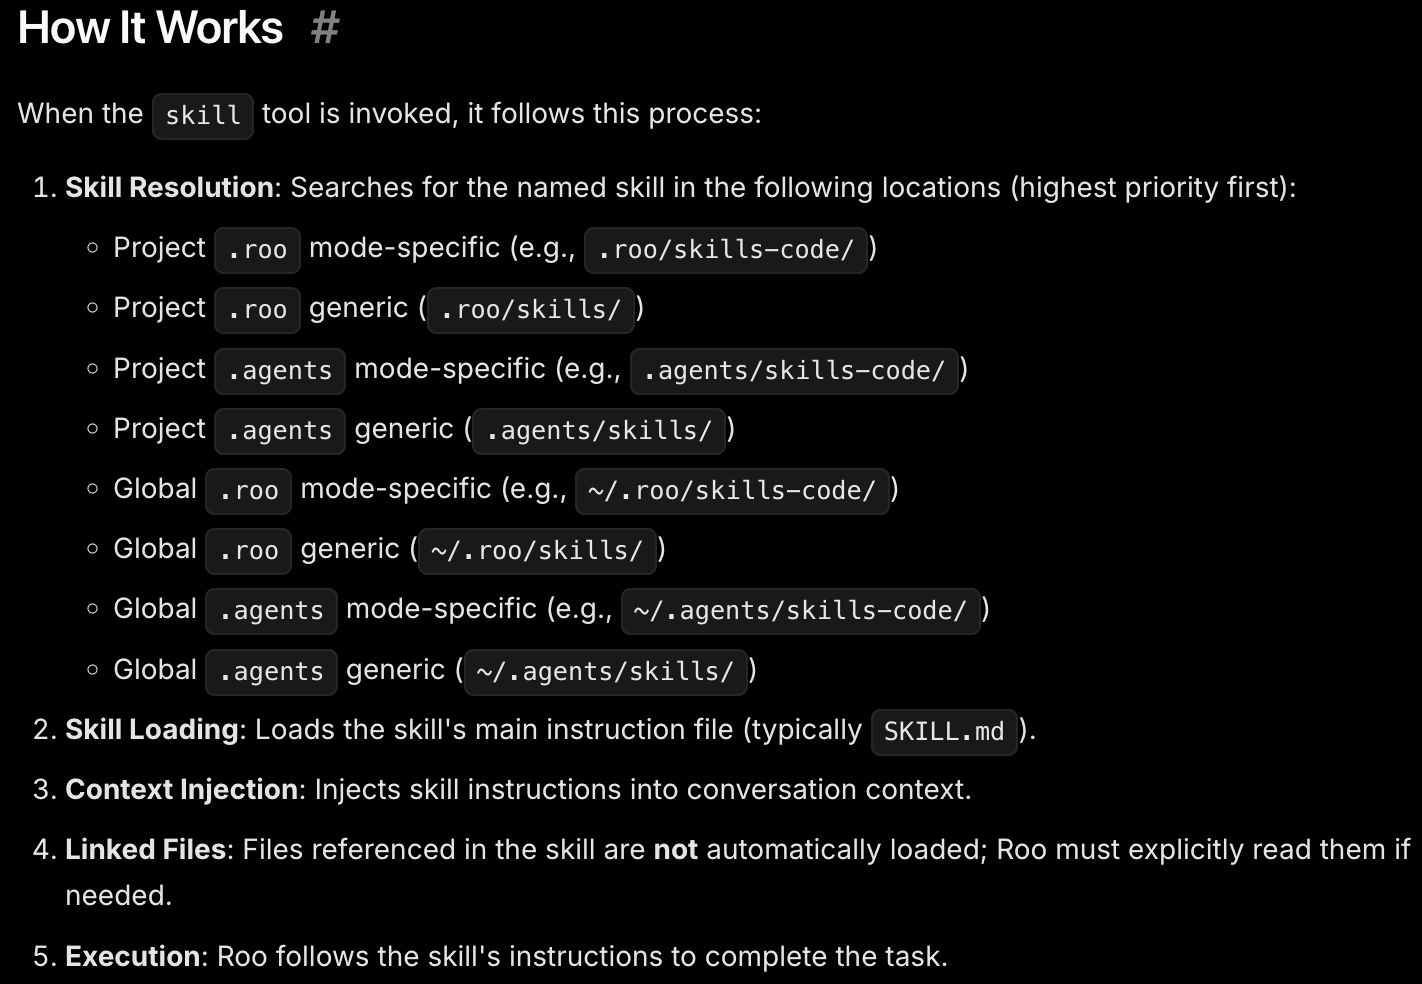The height and width of the screenshot is (984, 1422).
Task: Select the .roo/skills/ code path
Action: (531, 310)
